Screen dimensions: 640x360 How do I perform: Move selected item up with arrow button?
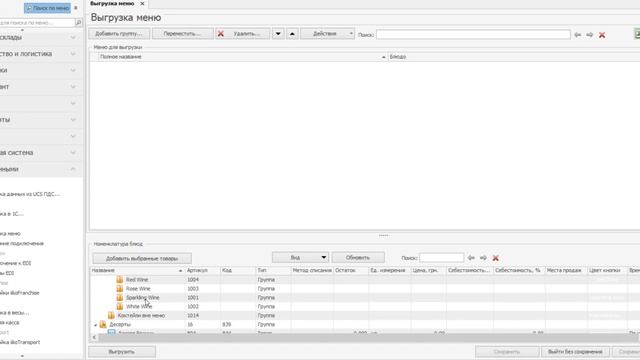pos(292,34)
